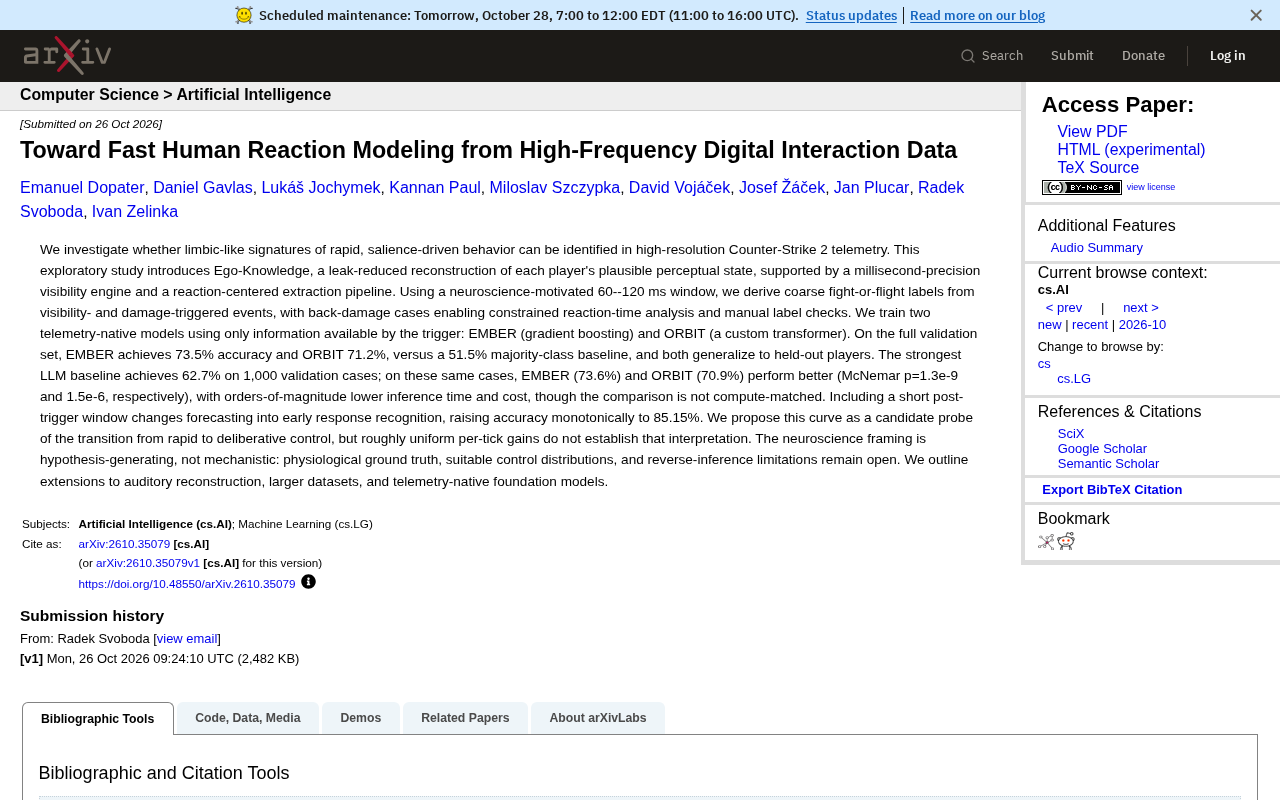
Task: Click the view license link
Action: coord(1151,187)
